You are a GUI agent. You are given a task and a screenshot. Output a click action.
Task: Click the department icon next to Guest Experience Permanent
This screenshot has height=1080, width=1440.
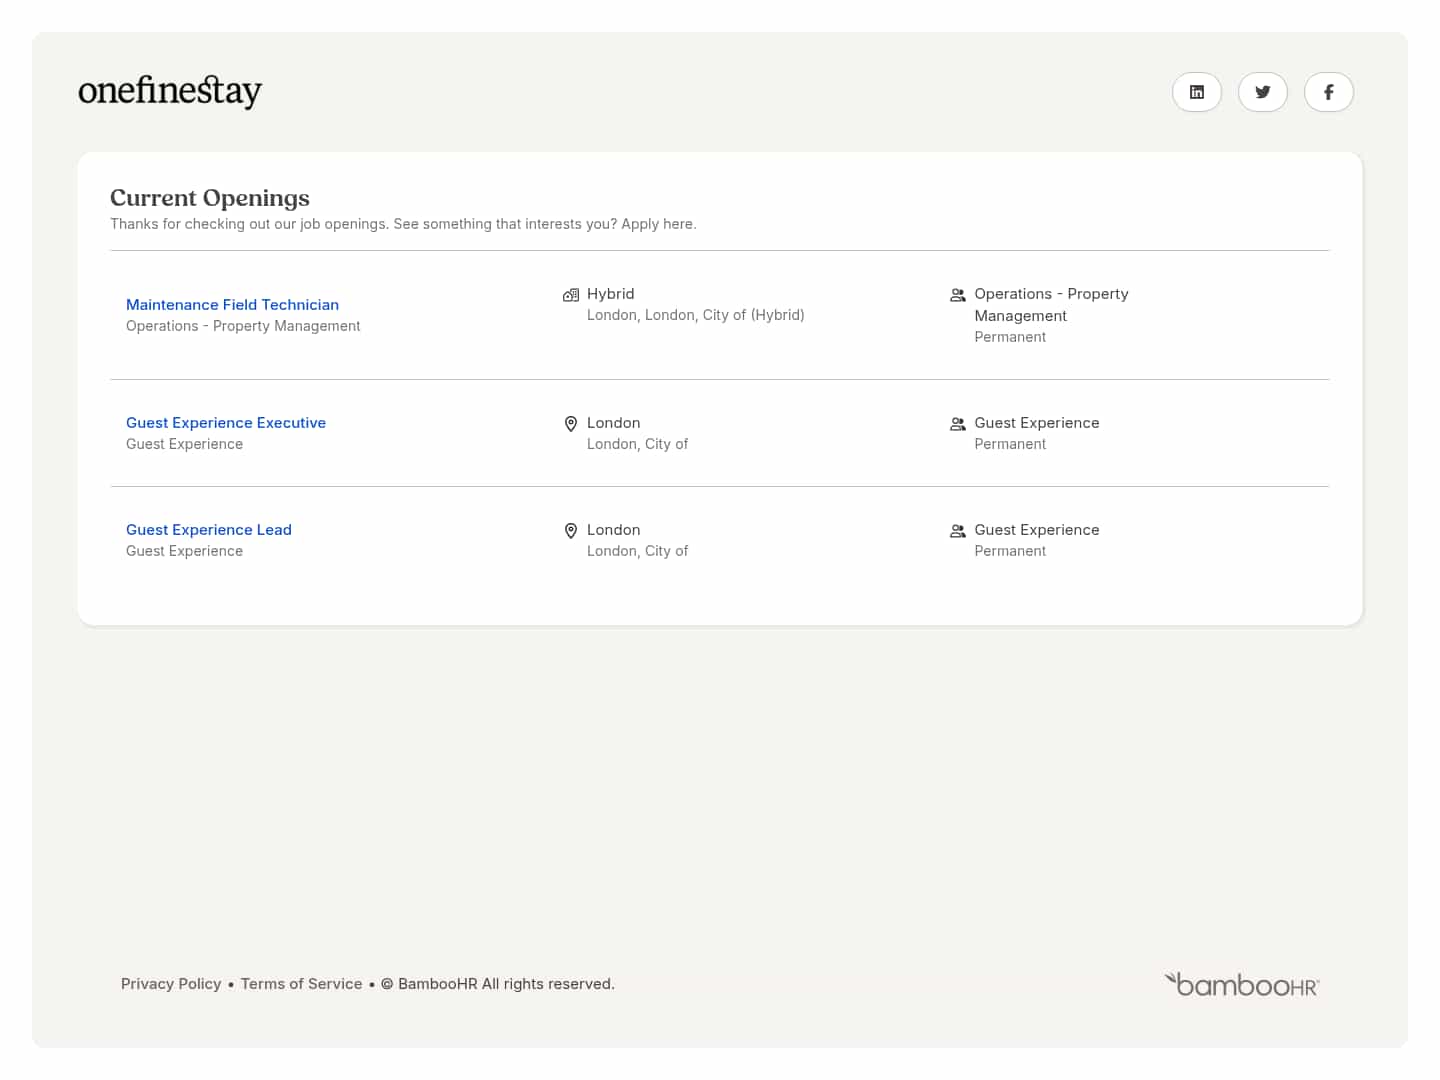click(x=958, y=423)
